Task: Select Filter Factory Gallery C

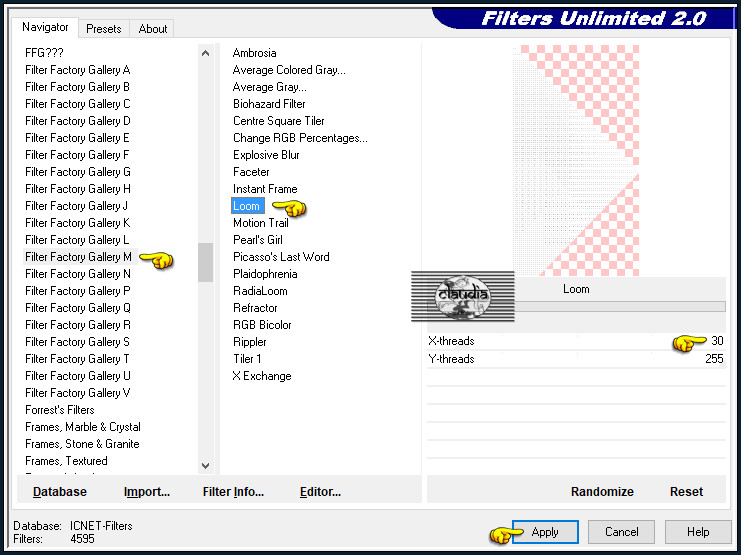Action: pos(78,104)
